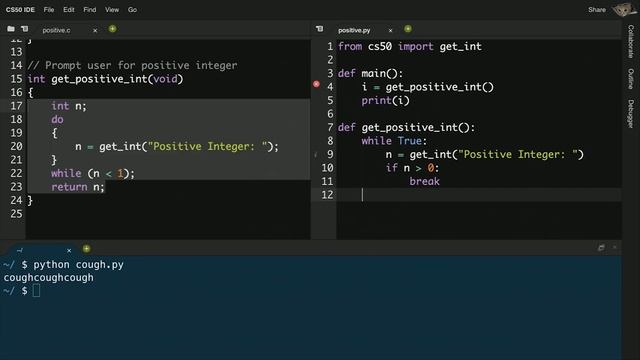Viewport: 640px width, 360px height.
Task: Open the Outline side panel
Action: coord(631,78)
